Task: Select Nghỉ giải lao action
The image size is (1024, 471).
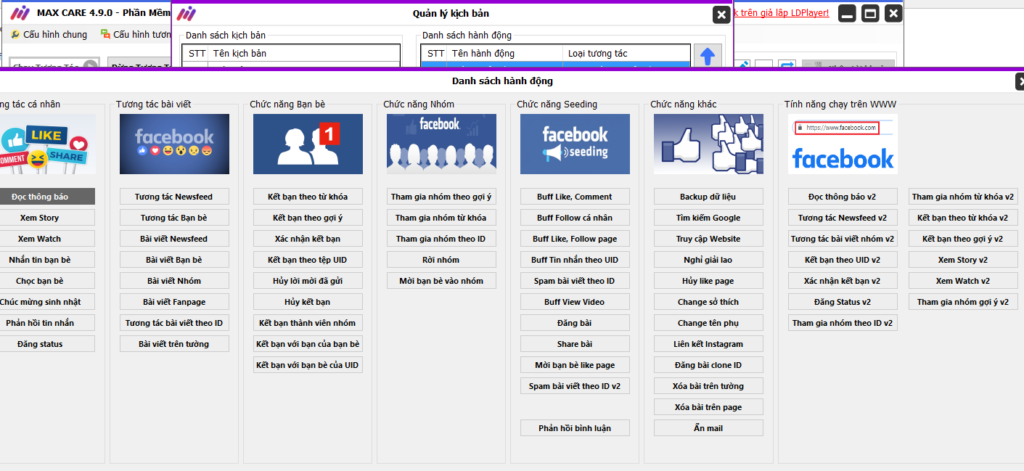Action: pos(709,259)
